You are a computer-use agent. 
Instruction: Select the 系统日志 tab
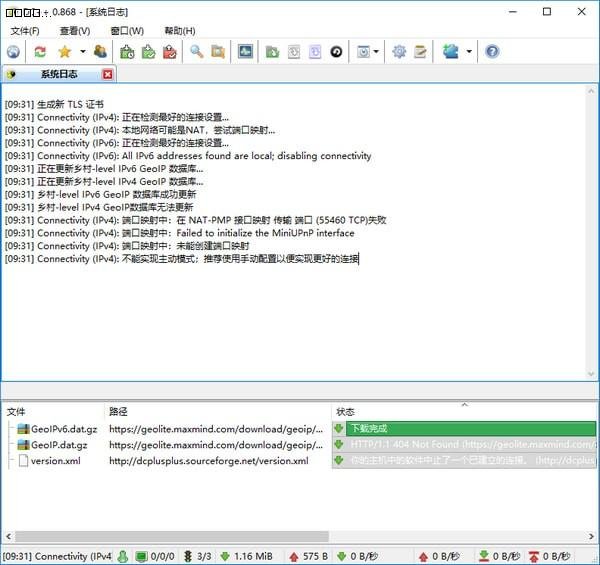click(x=59, y=74)
